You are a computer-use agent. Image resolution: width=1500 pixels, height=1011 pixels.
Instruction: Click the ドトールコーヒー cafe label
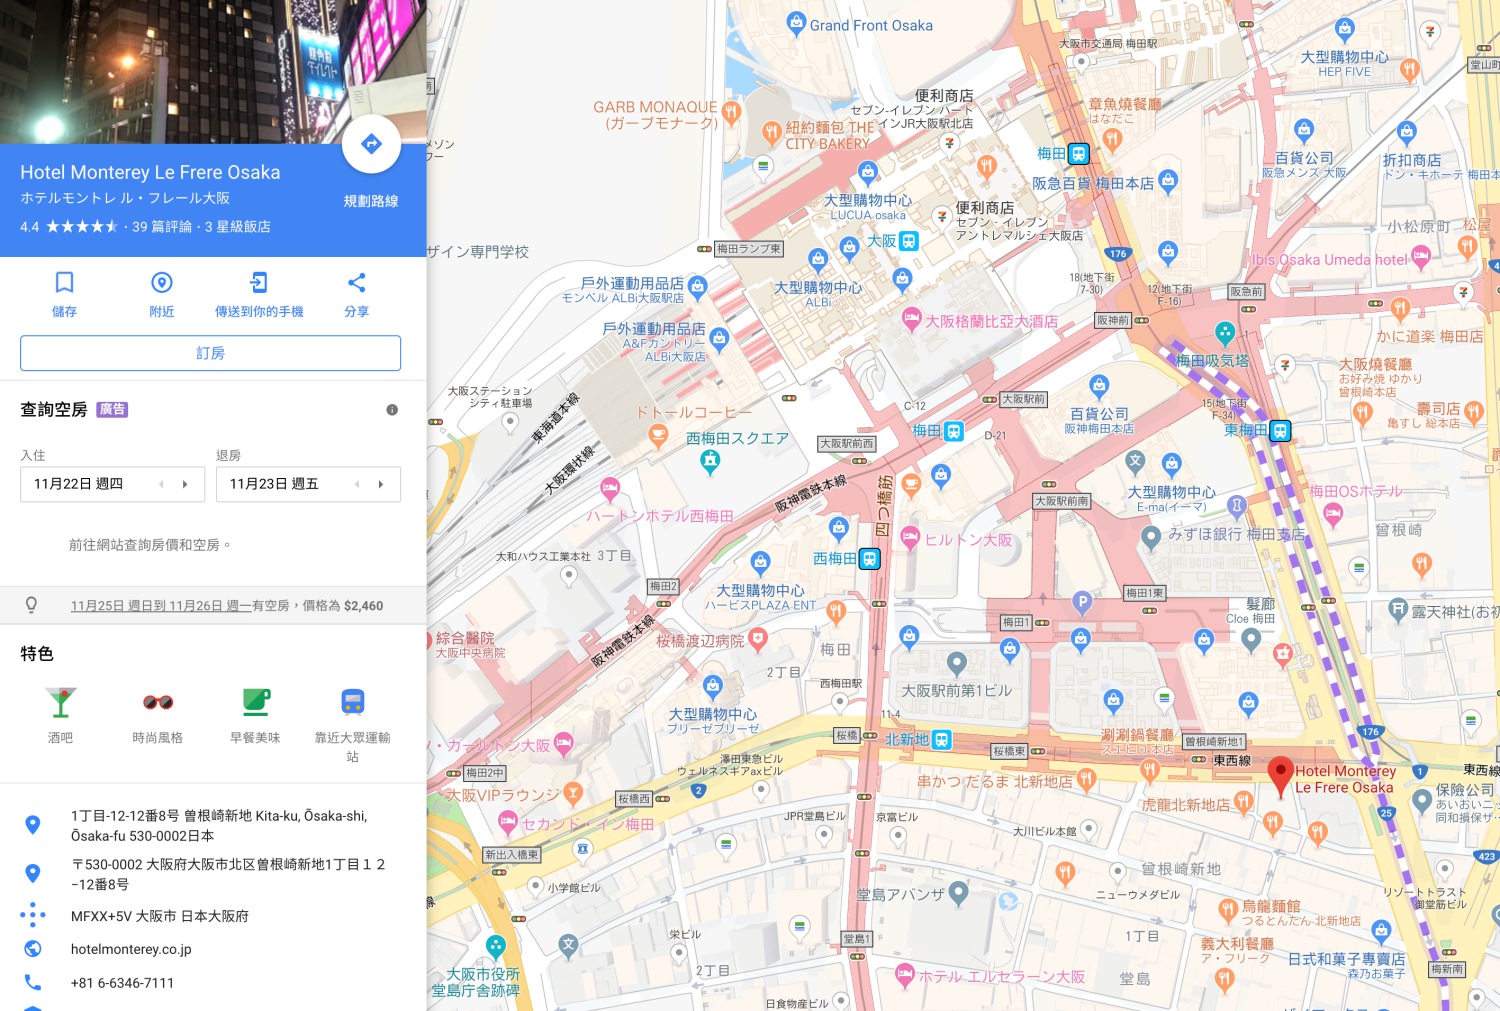coord(694,412)
